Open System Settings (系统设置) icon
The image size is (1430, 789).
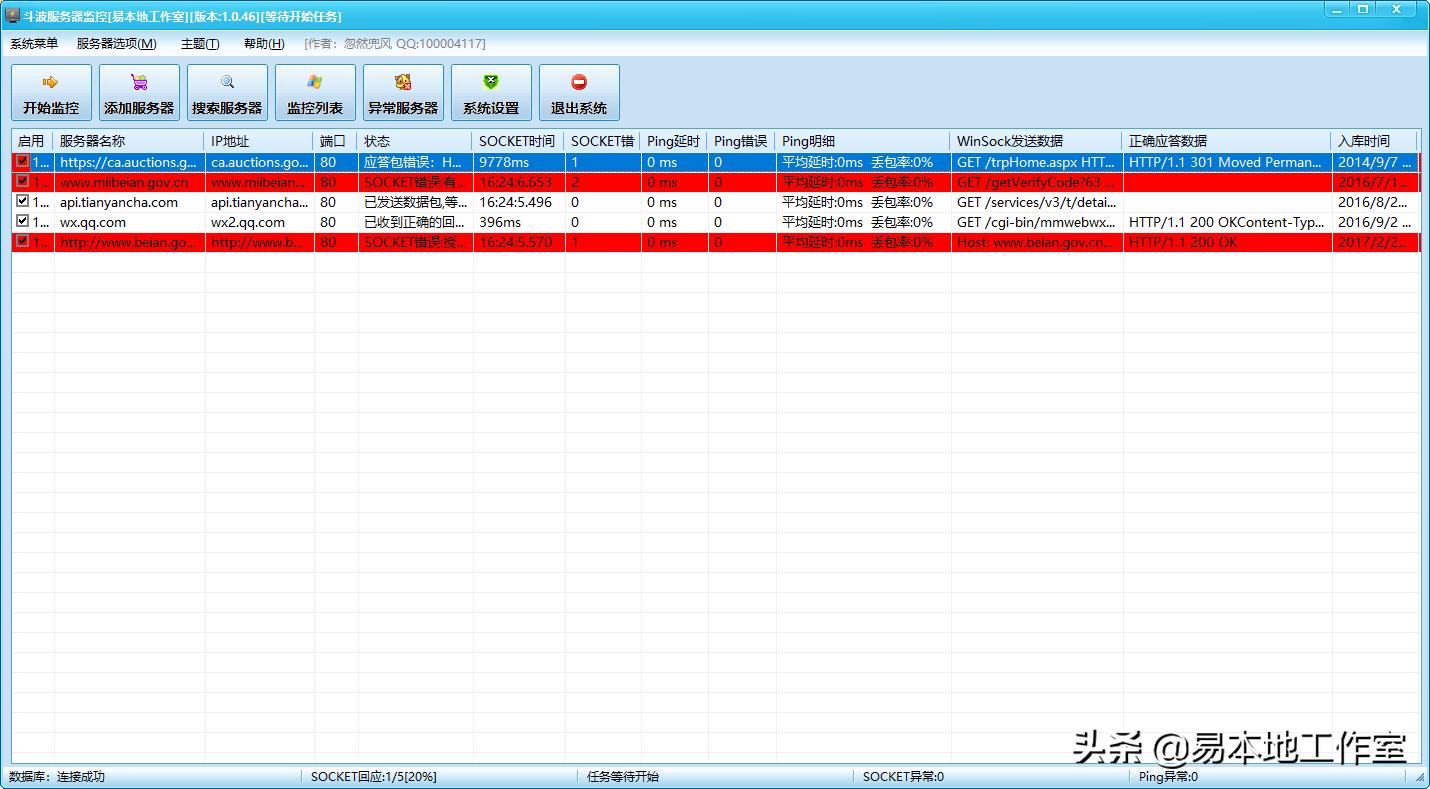[491, 83]
